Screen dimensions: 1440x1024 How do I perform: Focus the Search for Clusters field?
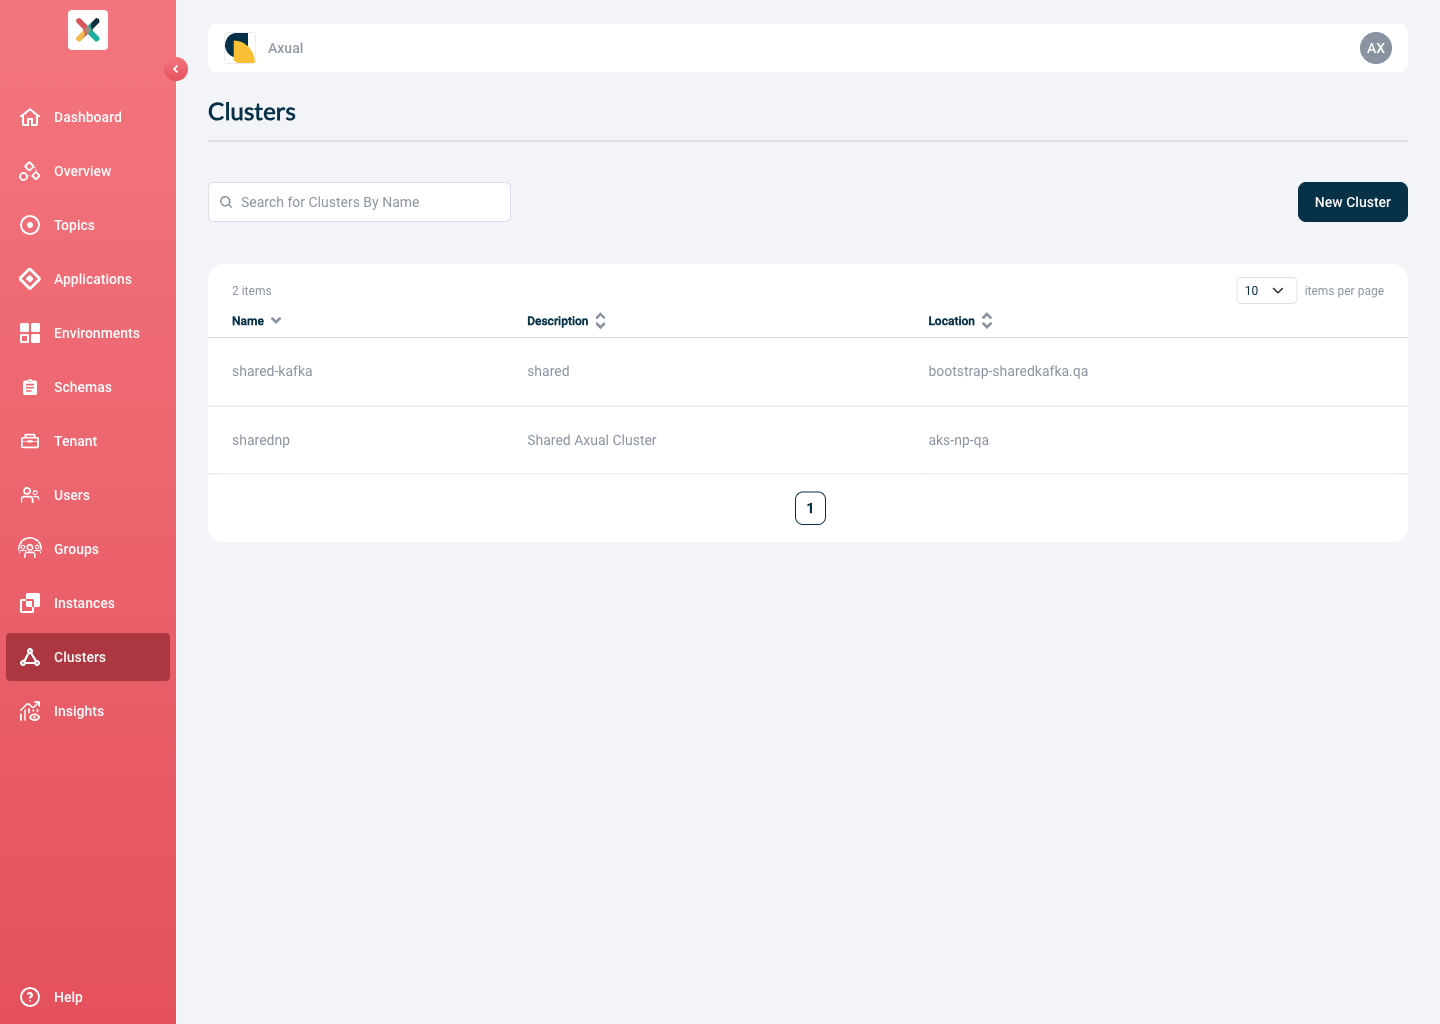359,202
